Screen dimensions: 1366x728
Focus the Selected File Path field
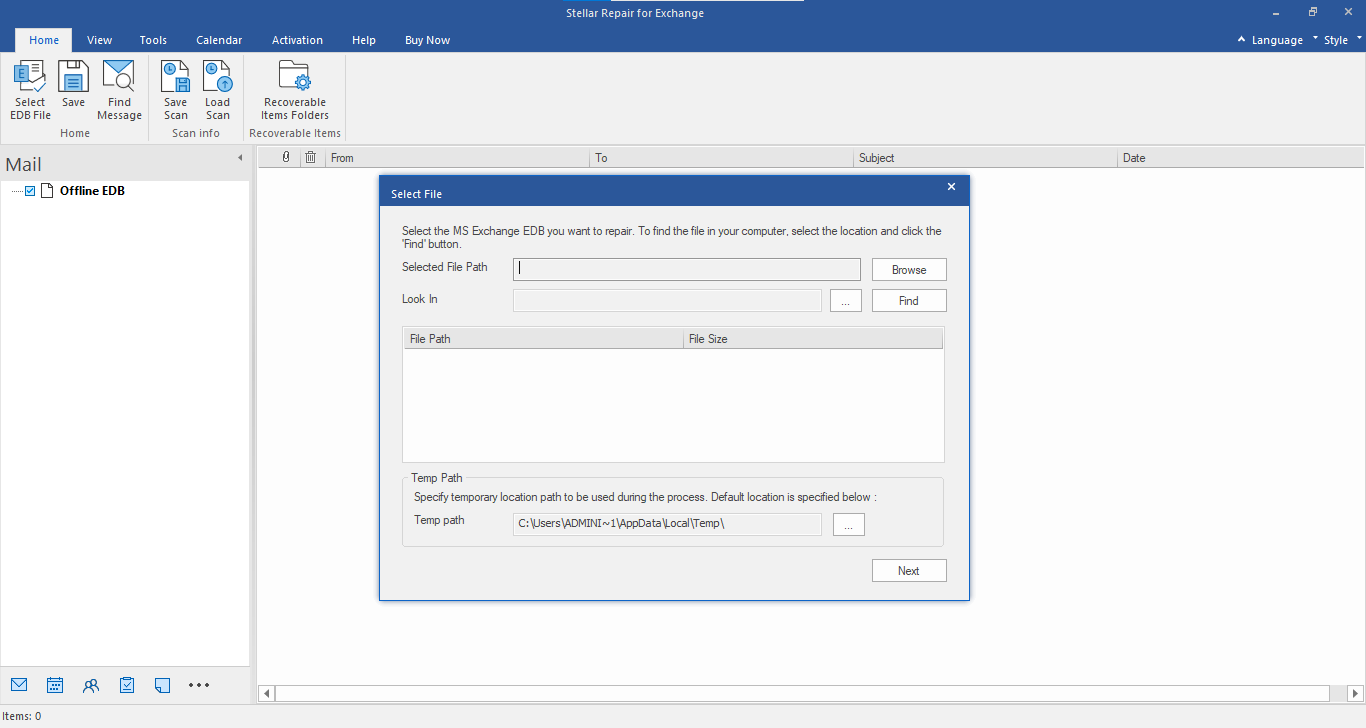pyautogui.click(x=687, y=269)
